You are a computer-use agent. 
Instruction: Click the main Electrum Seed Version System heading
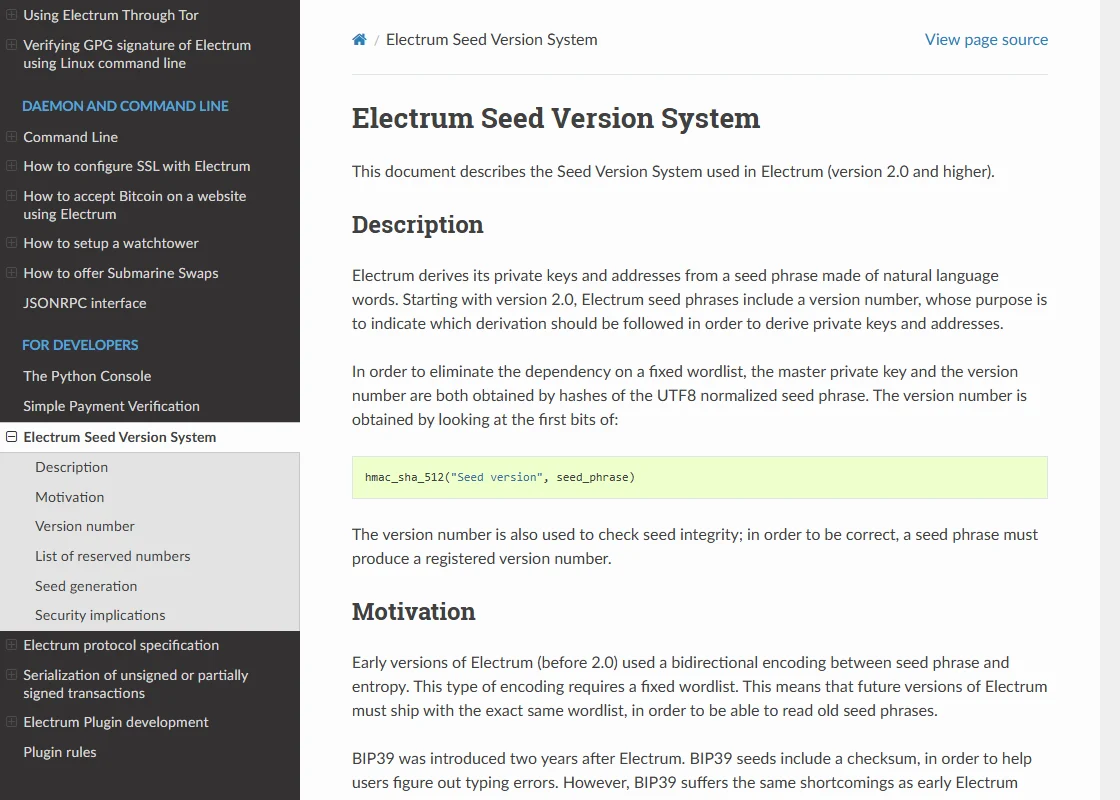point(556,118)
